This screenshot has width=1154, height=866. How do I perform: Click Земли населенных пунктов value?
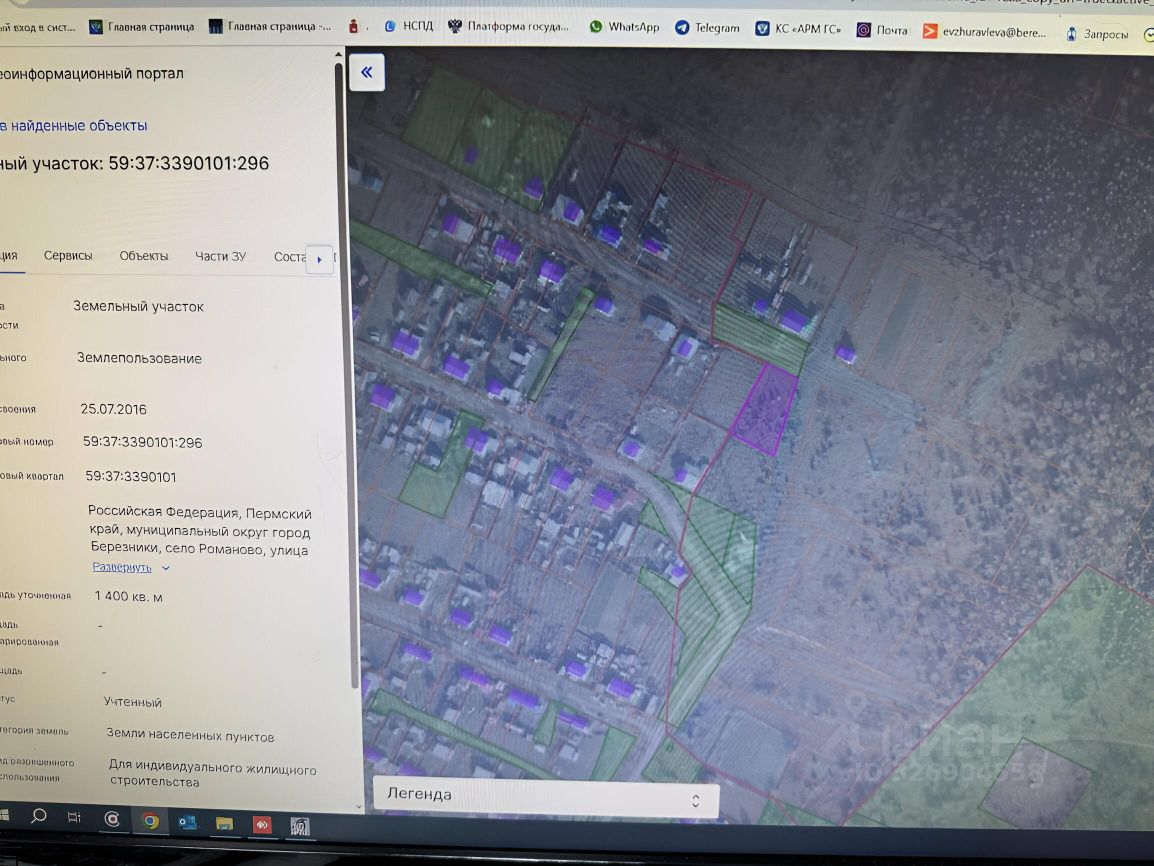coord(190,735)
